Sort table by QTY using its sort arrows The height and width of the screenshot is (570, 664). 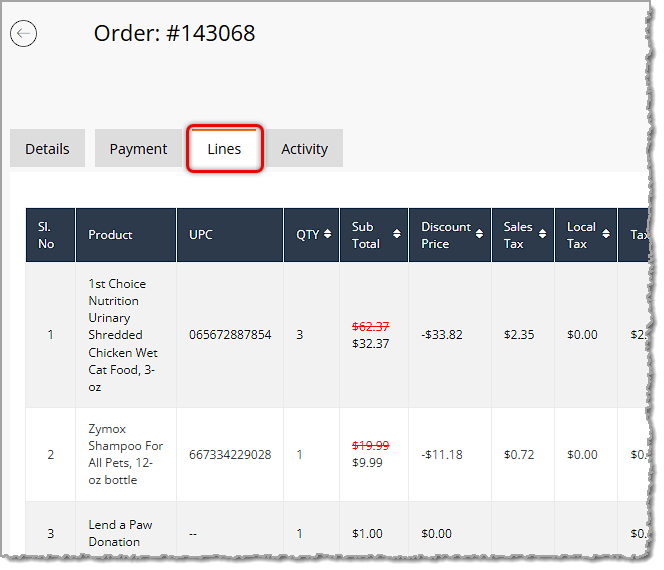327,234
